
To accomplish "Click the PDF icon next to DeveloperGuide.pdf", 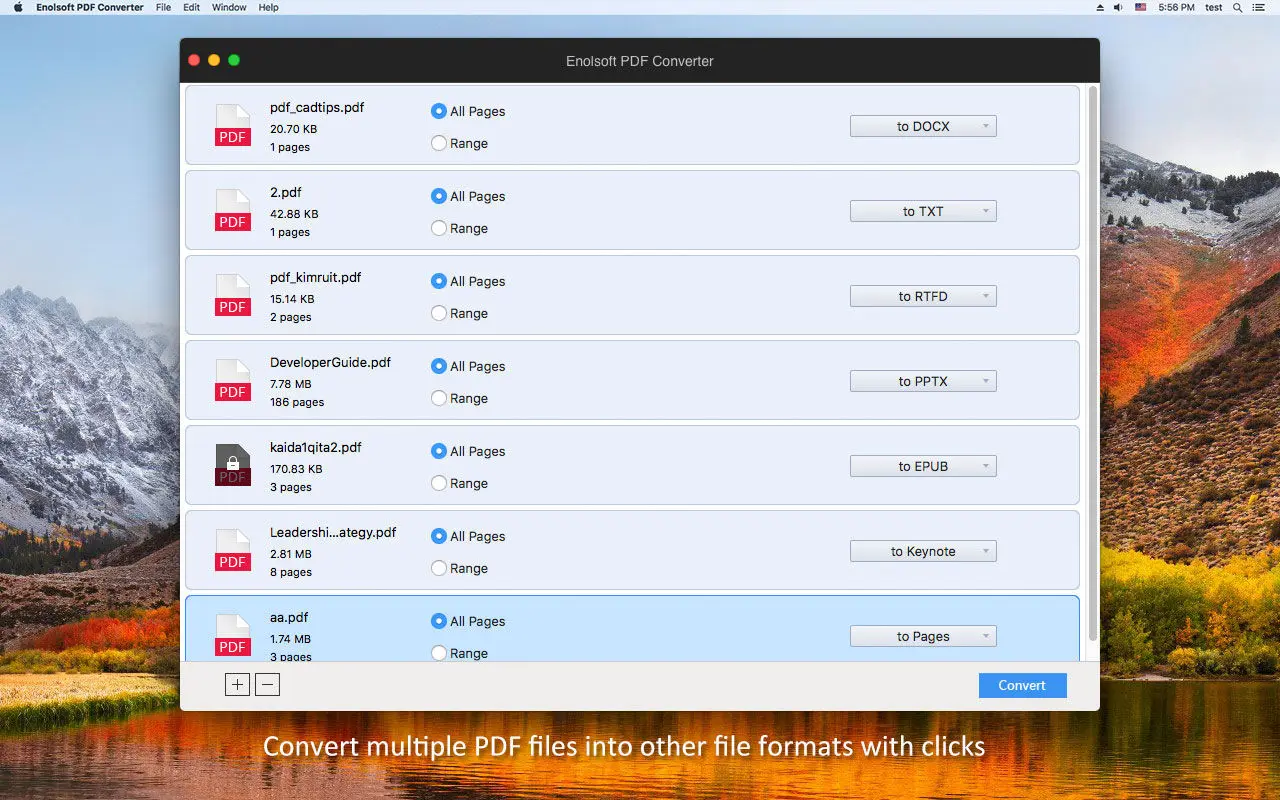I will click(x=232, y=380).
